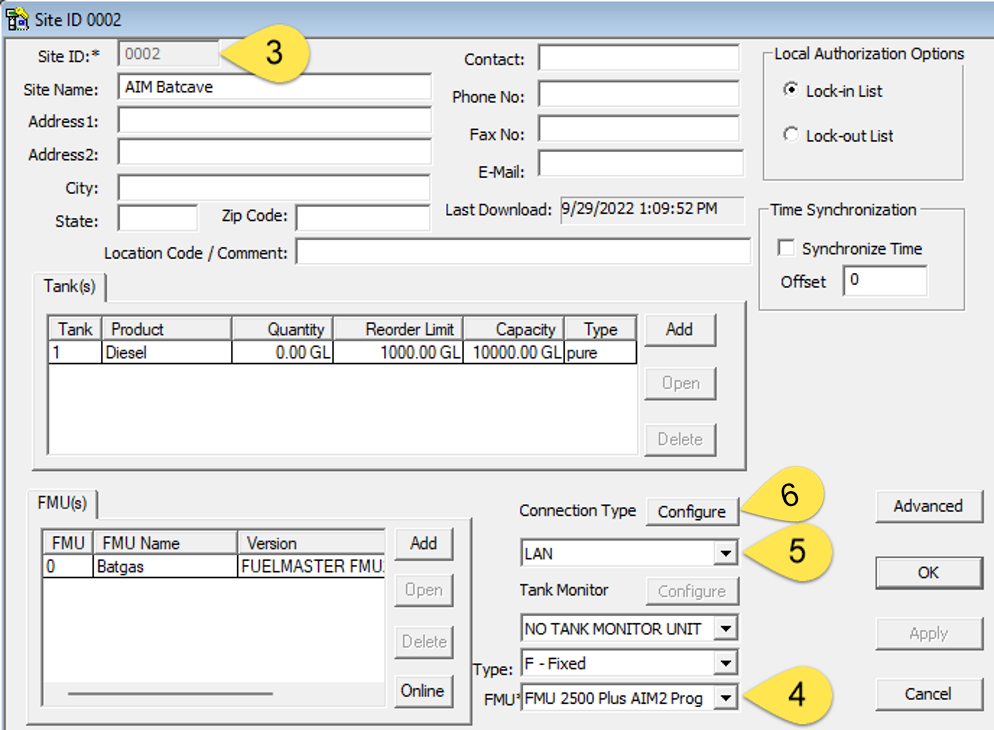Click the Contact input field
The width and height of the screenshot is (994, 730).
[639, 58]
